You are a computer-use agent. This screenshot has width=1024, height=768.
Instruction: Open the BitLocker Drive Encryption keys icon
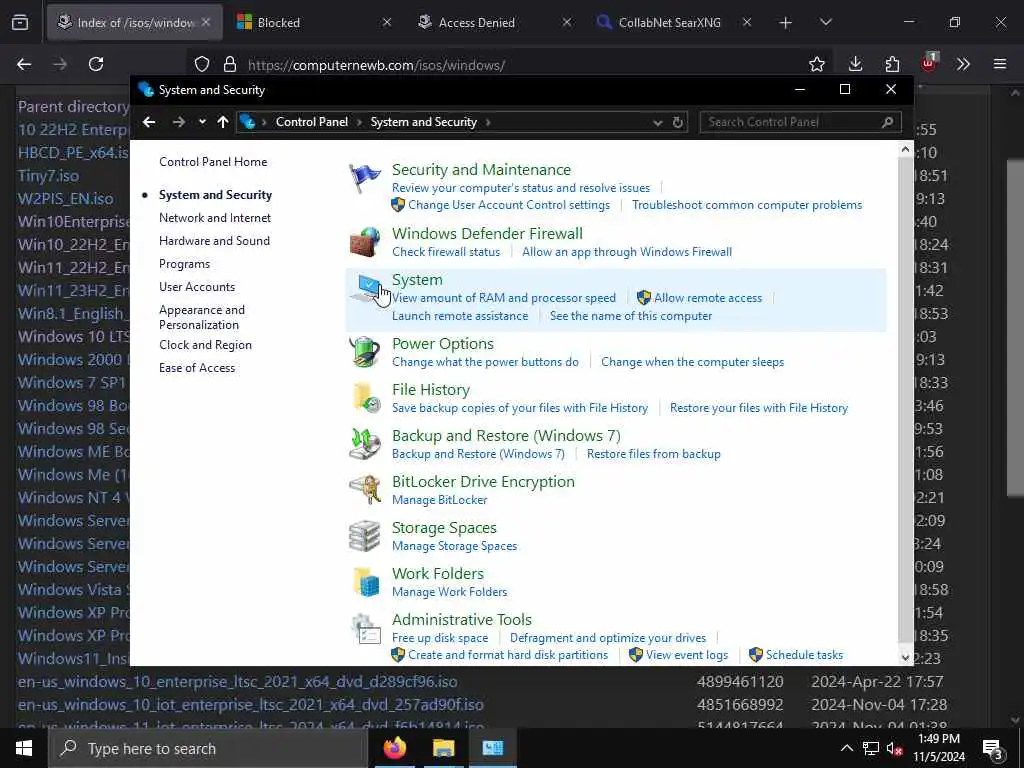coord(364,490)
